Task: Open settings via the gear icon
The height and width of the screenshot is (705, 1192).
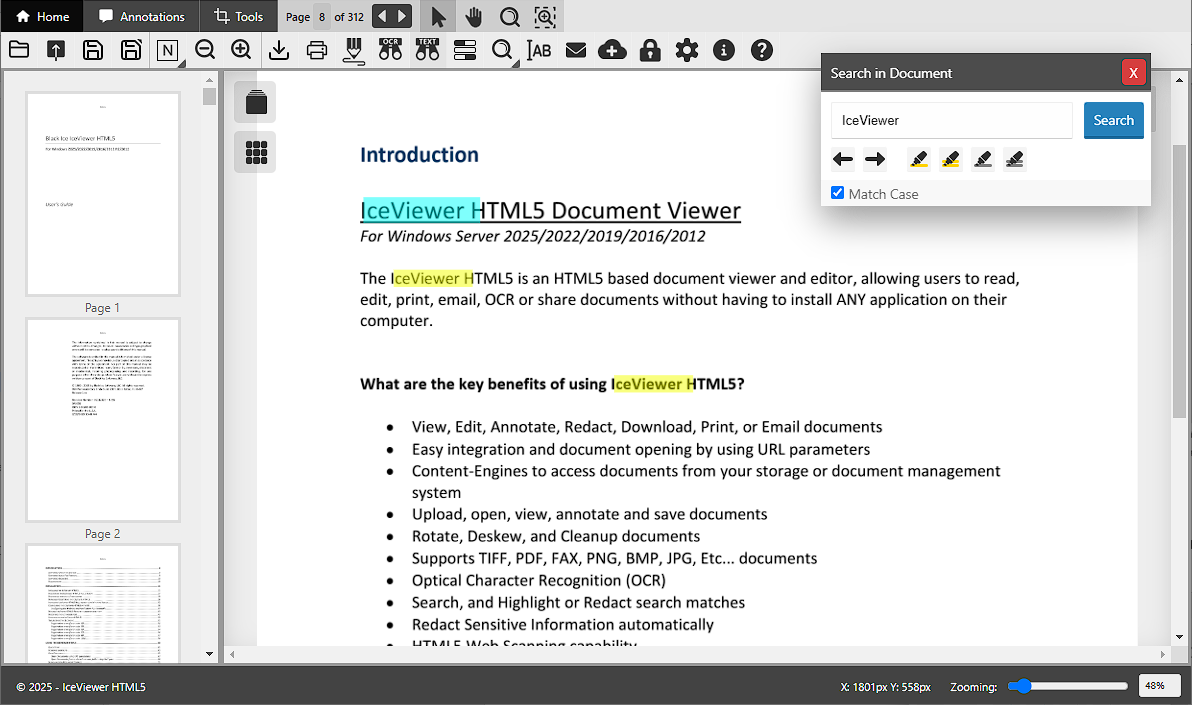Action: coord(686,50)
